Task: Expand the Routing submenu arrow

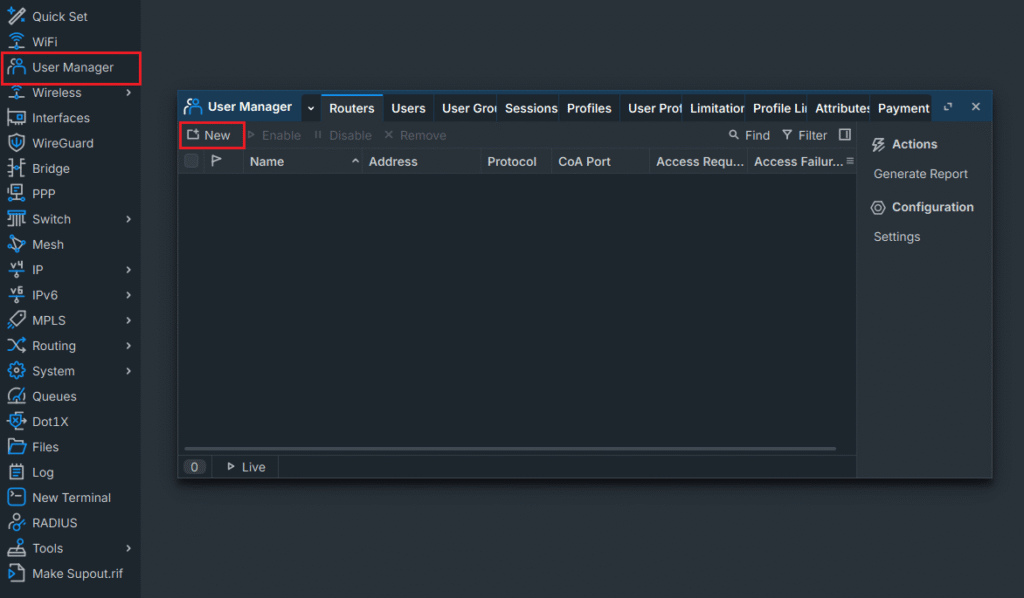Action: pos(129,345)
